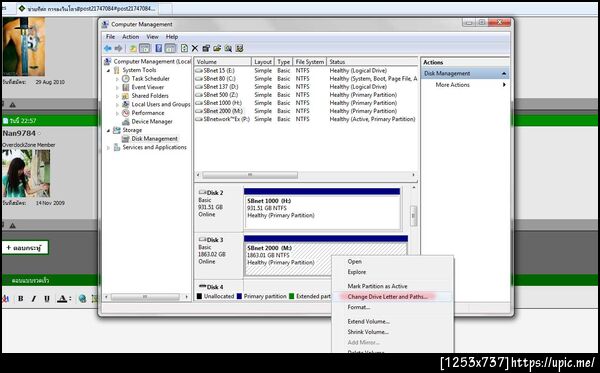Expand More Actions submenu arrow
Image resolution: width=600 pixels, height=373 pixels.
pos(504,85)
